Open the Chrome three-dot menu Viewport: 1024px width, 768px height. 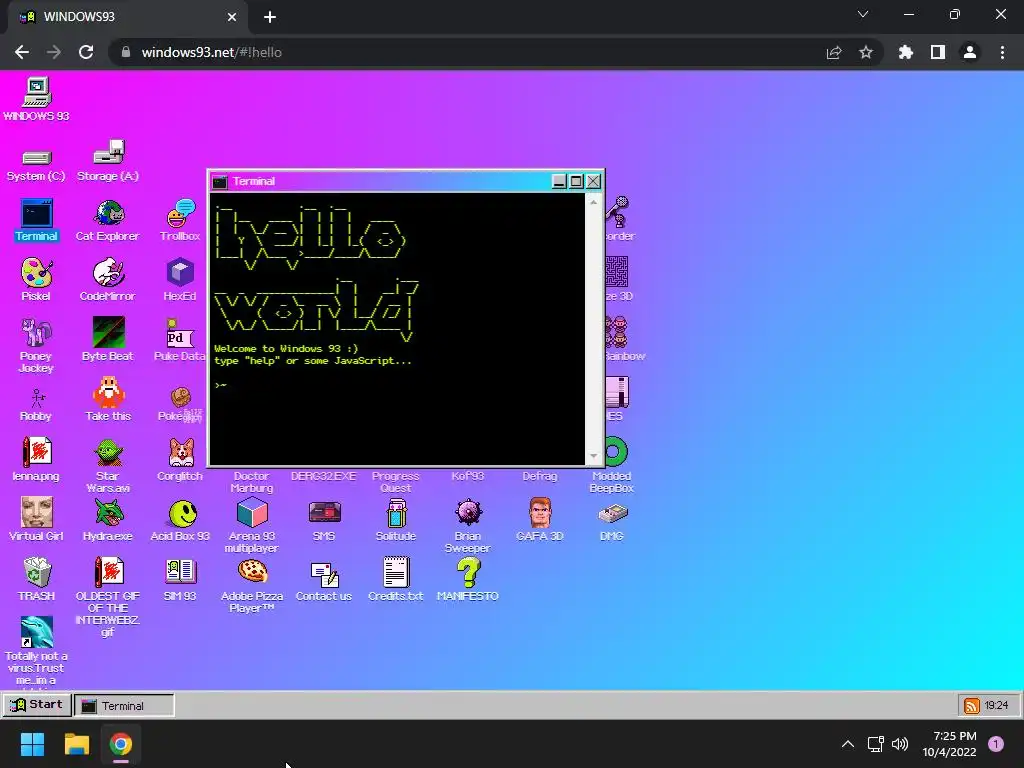coord(1002,52)
